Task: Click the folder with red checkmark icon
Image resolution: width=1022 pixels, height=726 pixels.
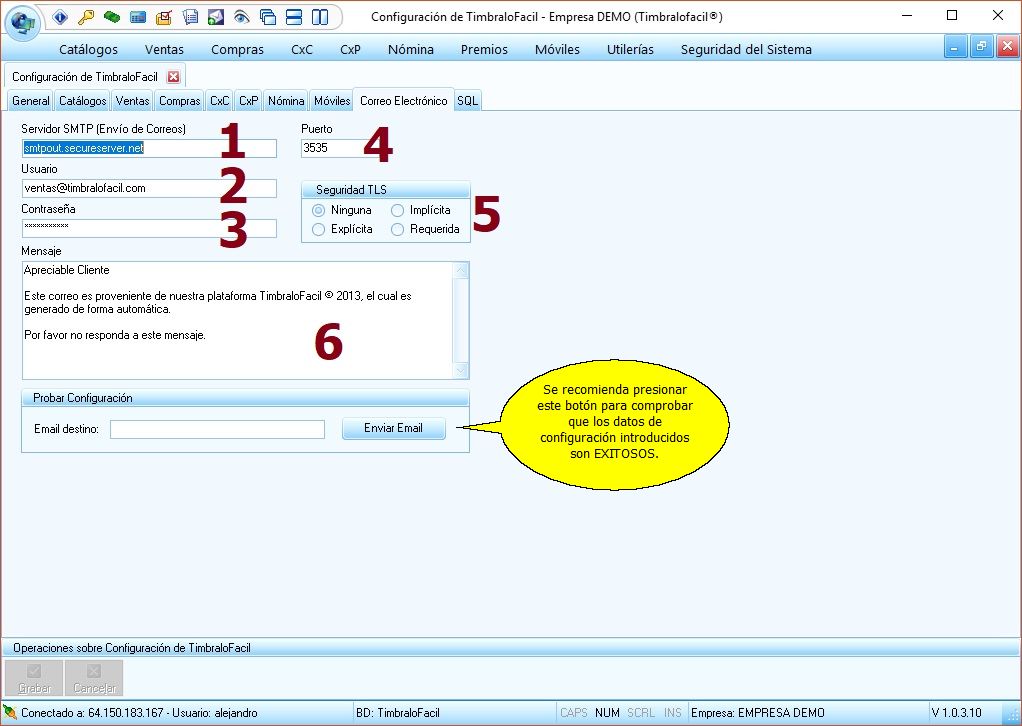Action: pos(164,17)
